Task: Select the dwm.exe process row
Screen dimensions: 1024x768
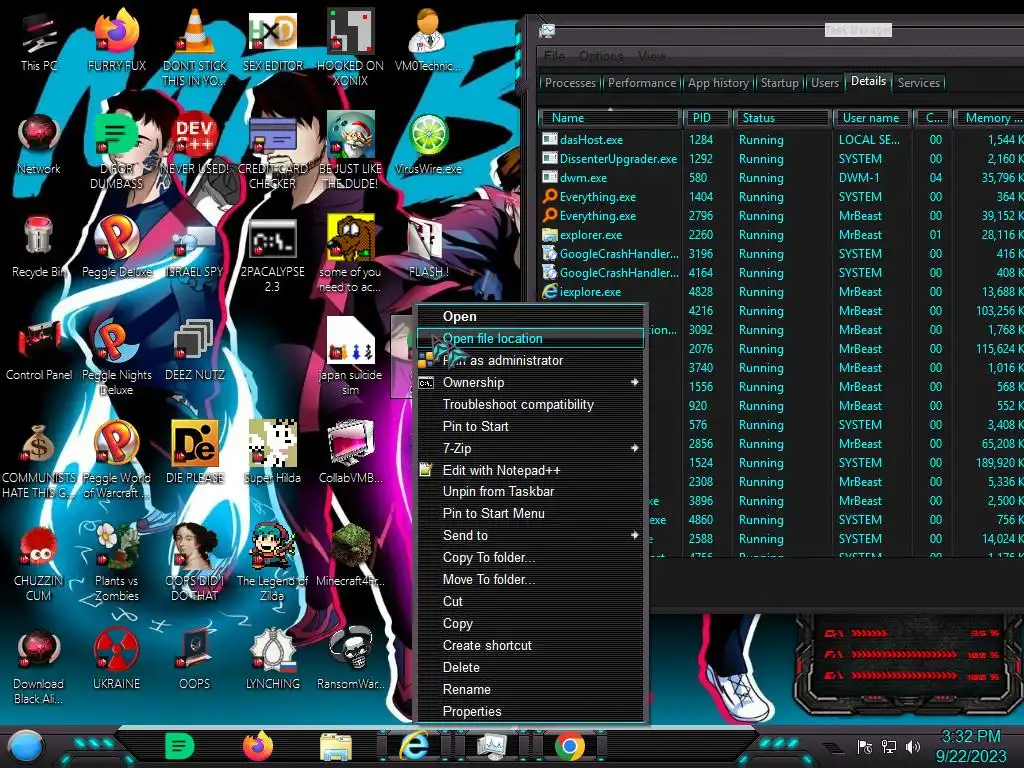Action: click(780, 178)
